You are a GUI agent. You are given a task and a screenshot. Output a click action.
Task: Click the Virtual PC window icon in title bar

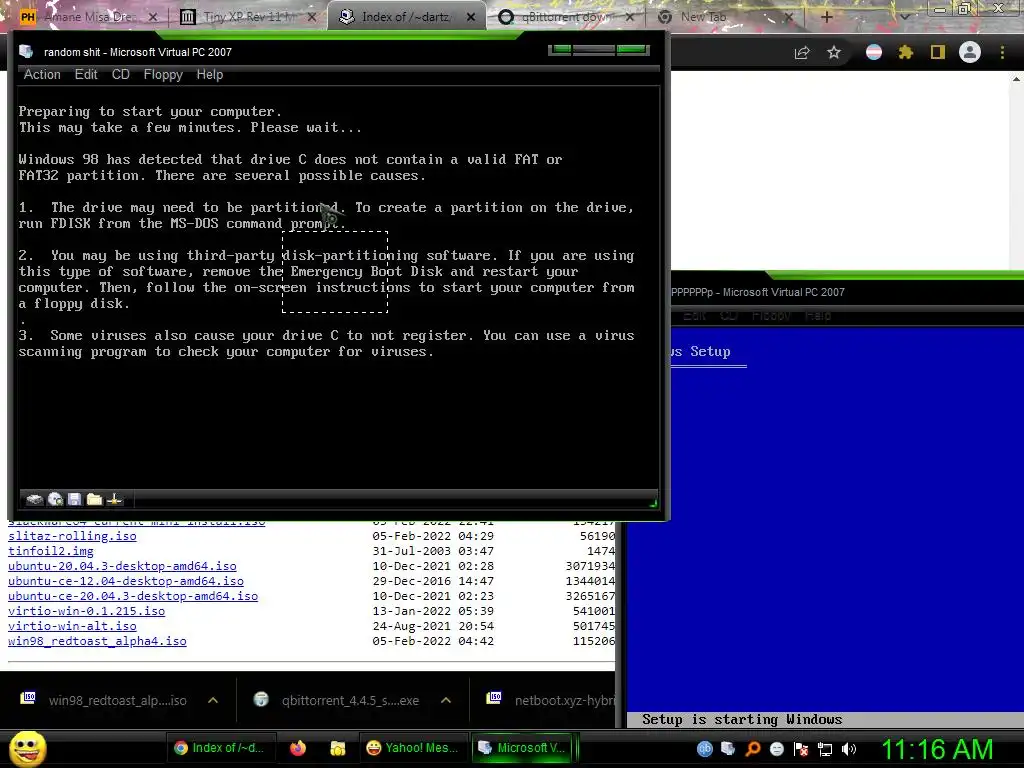tap(26, 52)
